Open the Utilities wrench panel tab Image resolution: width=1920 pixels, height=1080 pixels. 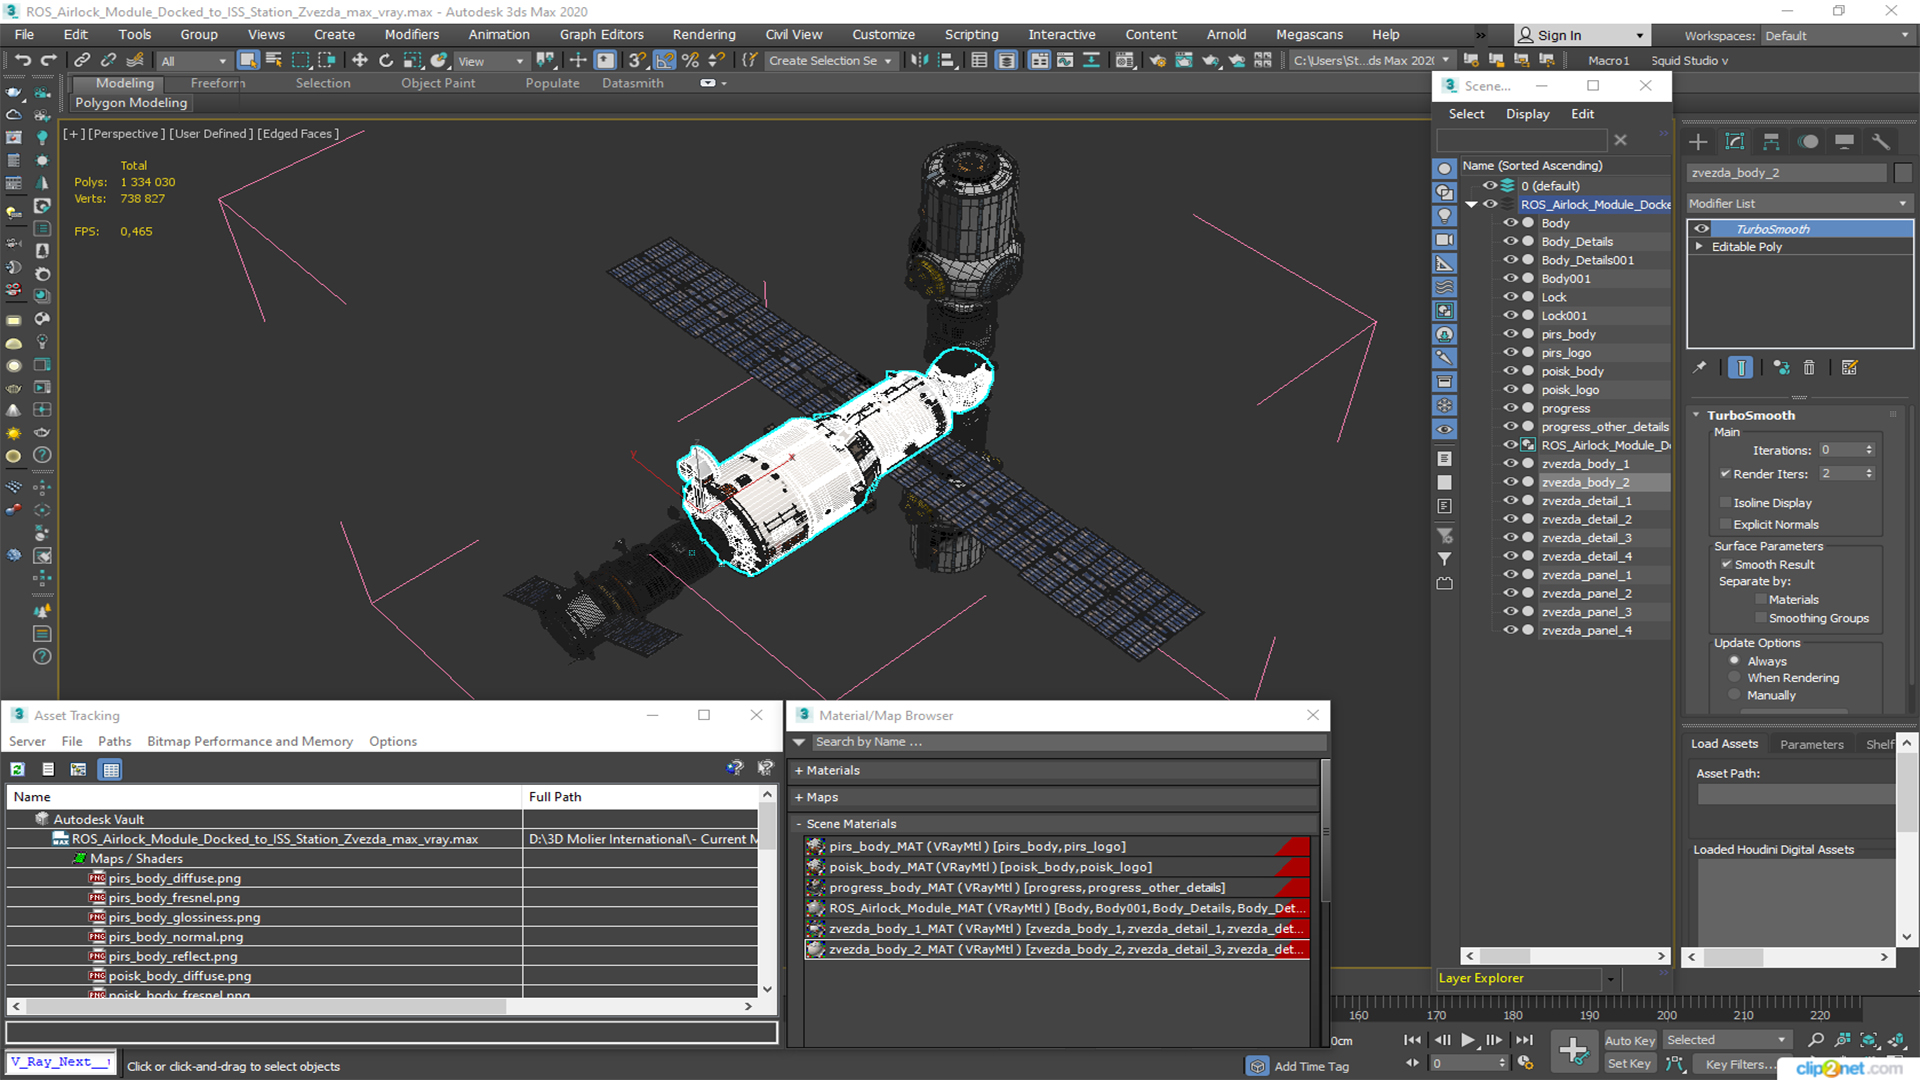pyautogui.click(x=1881, y=141)
